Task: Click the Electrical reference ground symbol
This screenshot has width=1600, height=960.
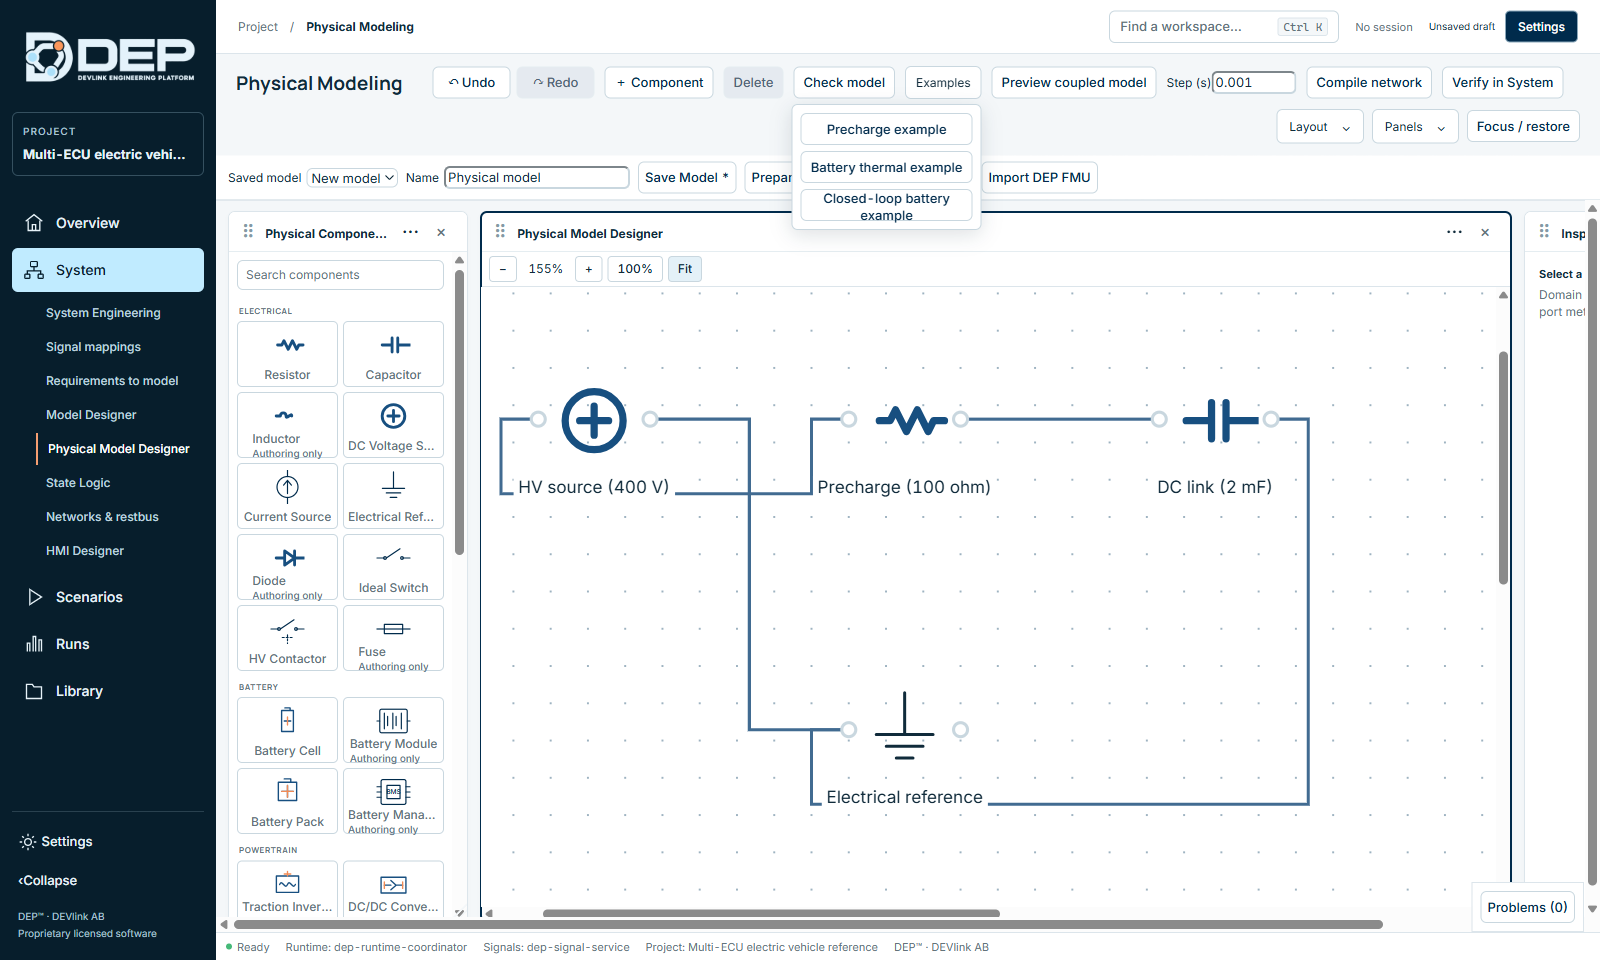Action: 904,727
